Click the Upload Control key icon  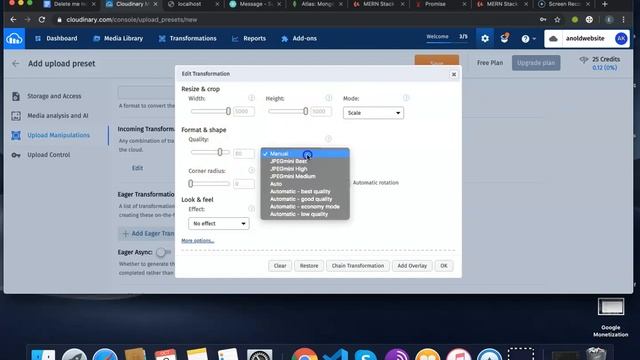click(16, 155)
